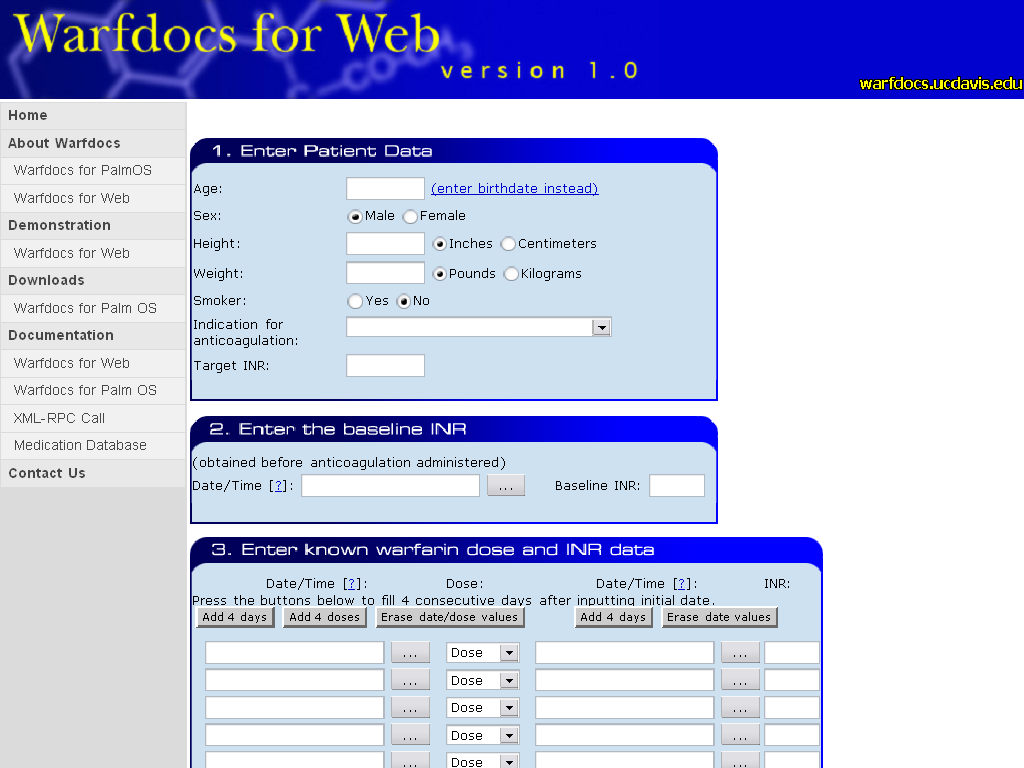This screenshot has height=768, width=1024.
Task: Open Documentation sidebar section
Action: tap(93, 335)
